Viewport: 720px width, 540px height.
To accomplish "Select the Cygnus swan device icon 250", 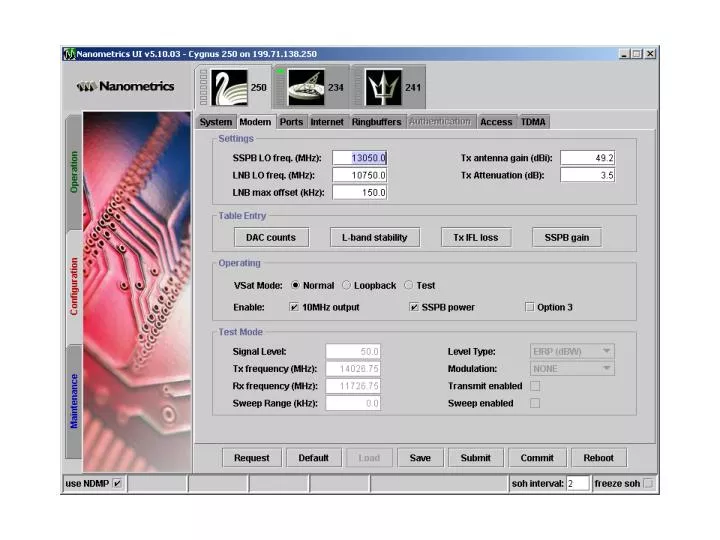I will click(x=229, y=88).
